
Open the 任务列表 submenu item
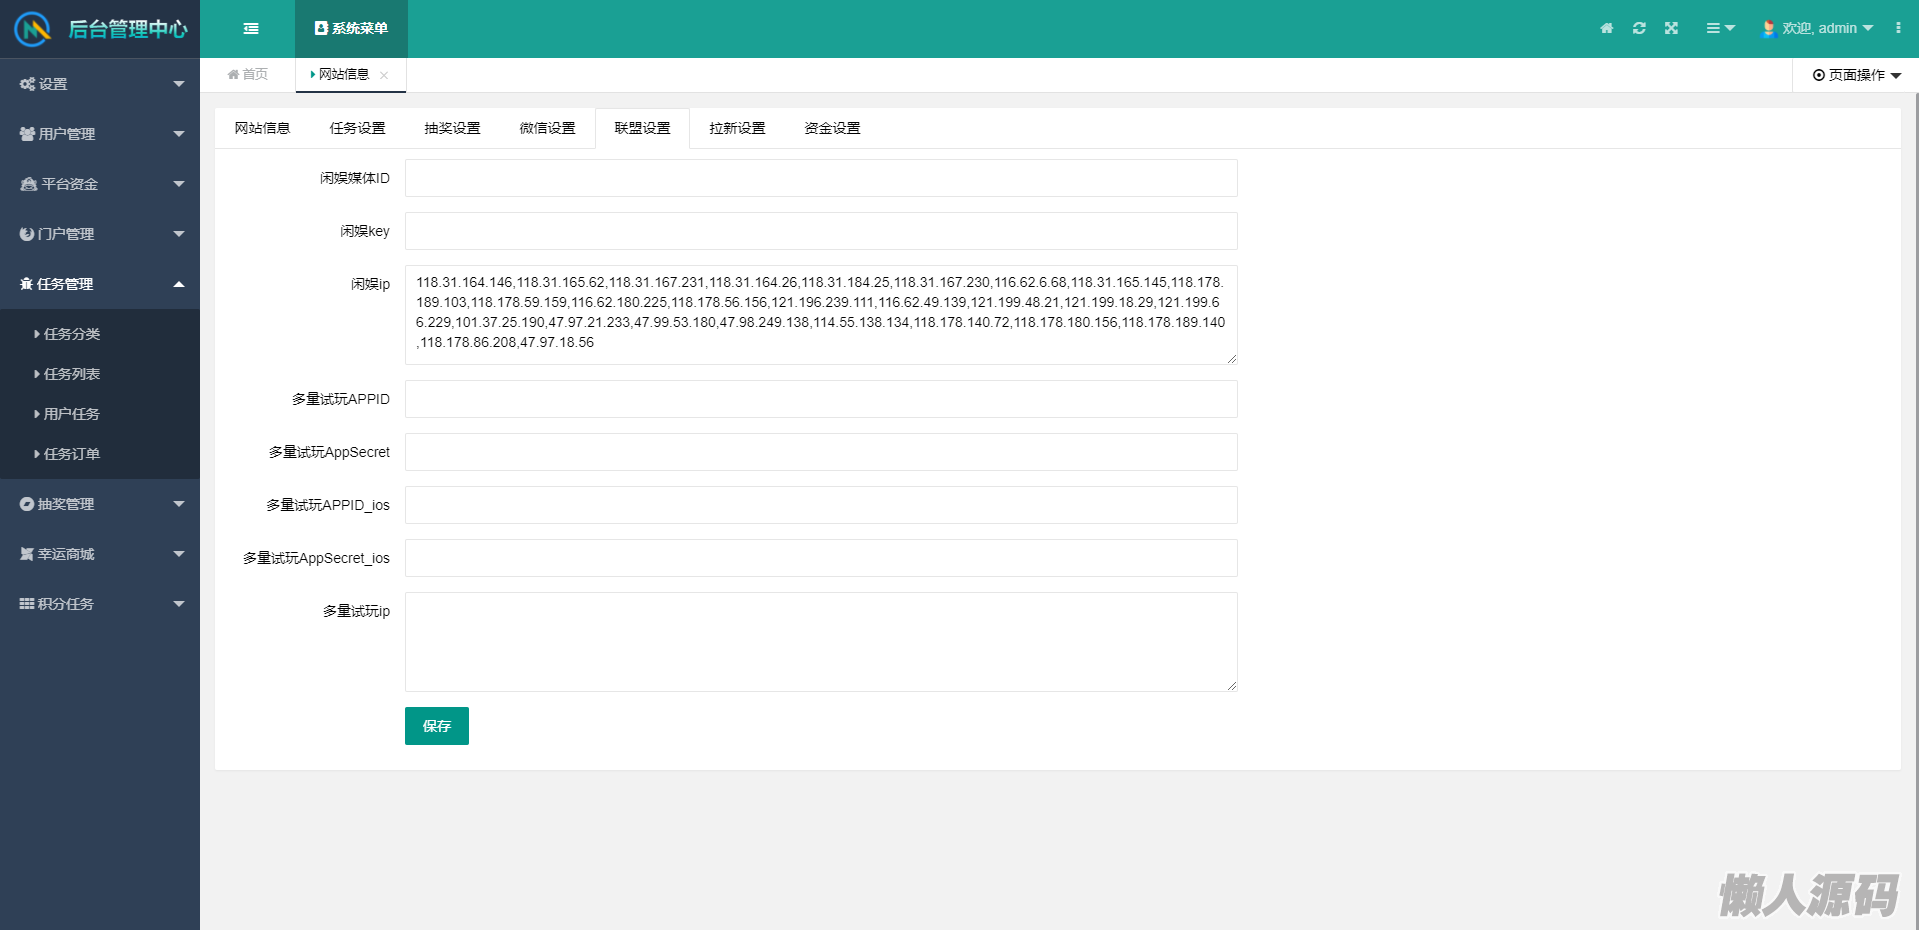pyautogui.click(x=100, y=374)
